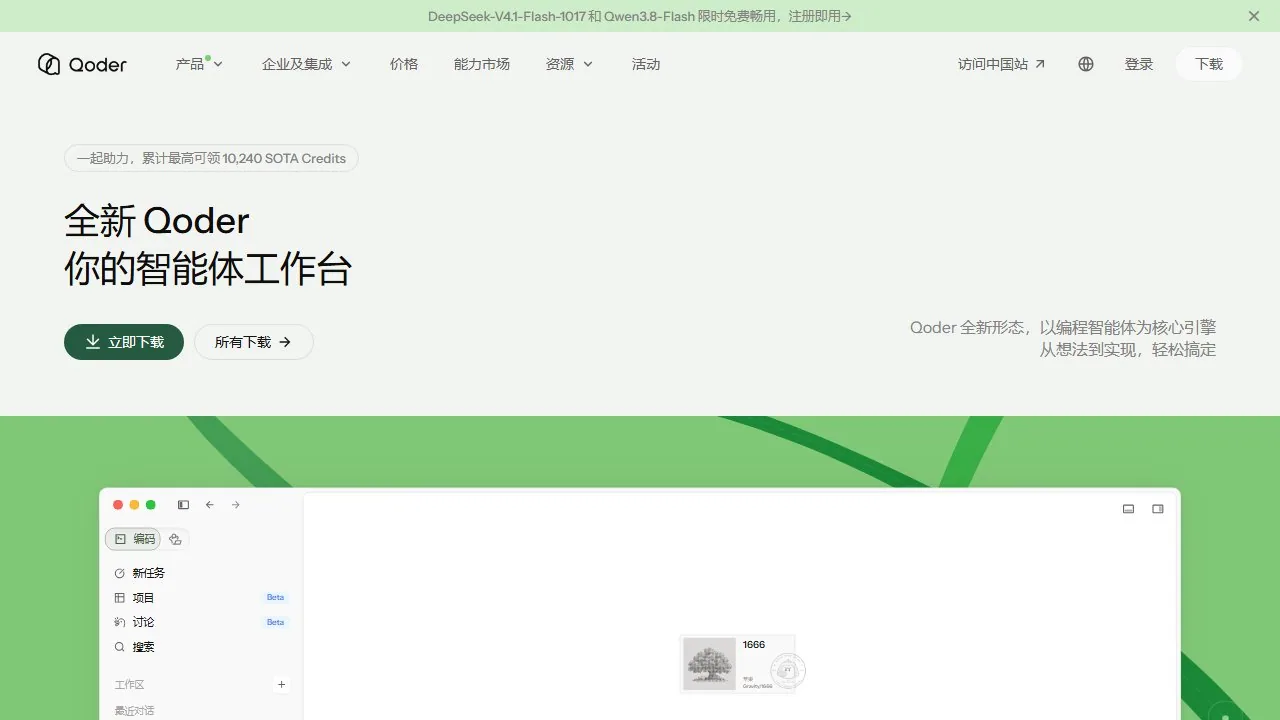Viewport: 1280px width, 720px height.
Task: Open the 产品 dropdown menu
Action: click(x=199, y=64)
